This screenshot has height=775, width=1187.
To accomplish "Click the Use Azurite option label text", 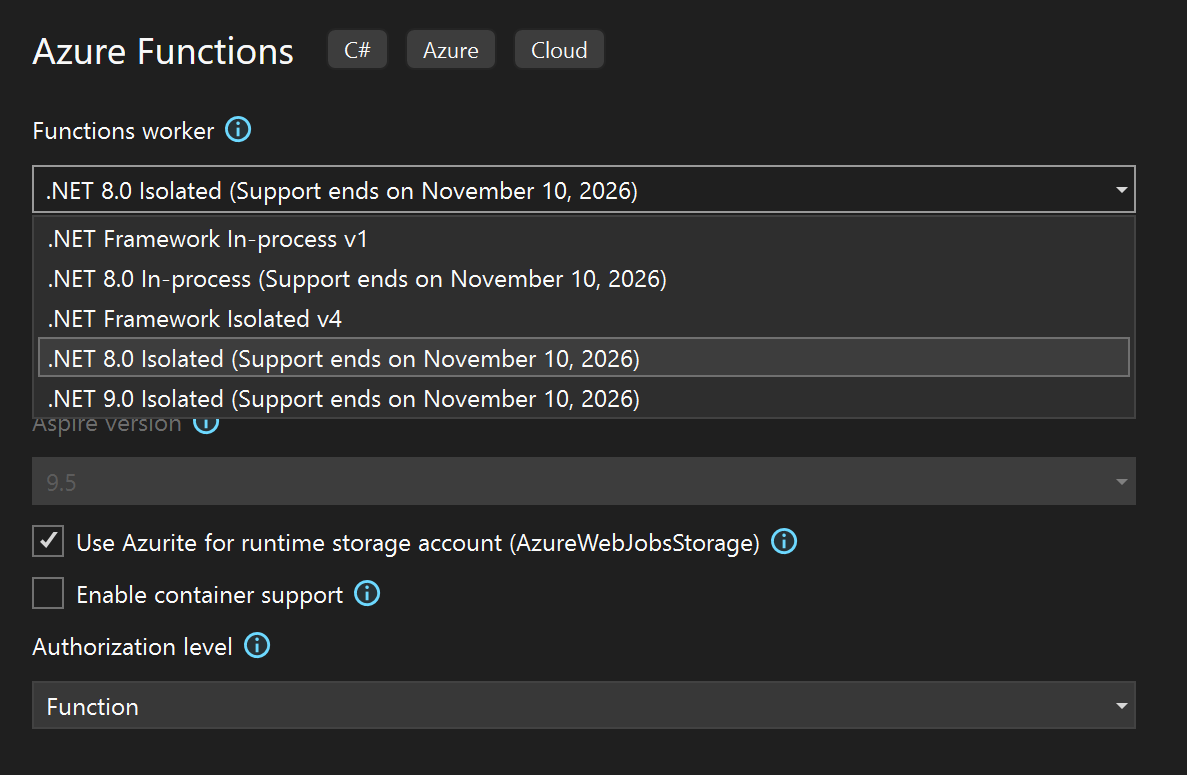I will pos(418,543).
